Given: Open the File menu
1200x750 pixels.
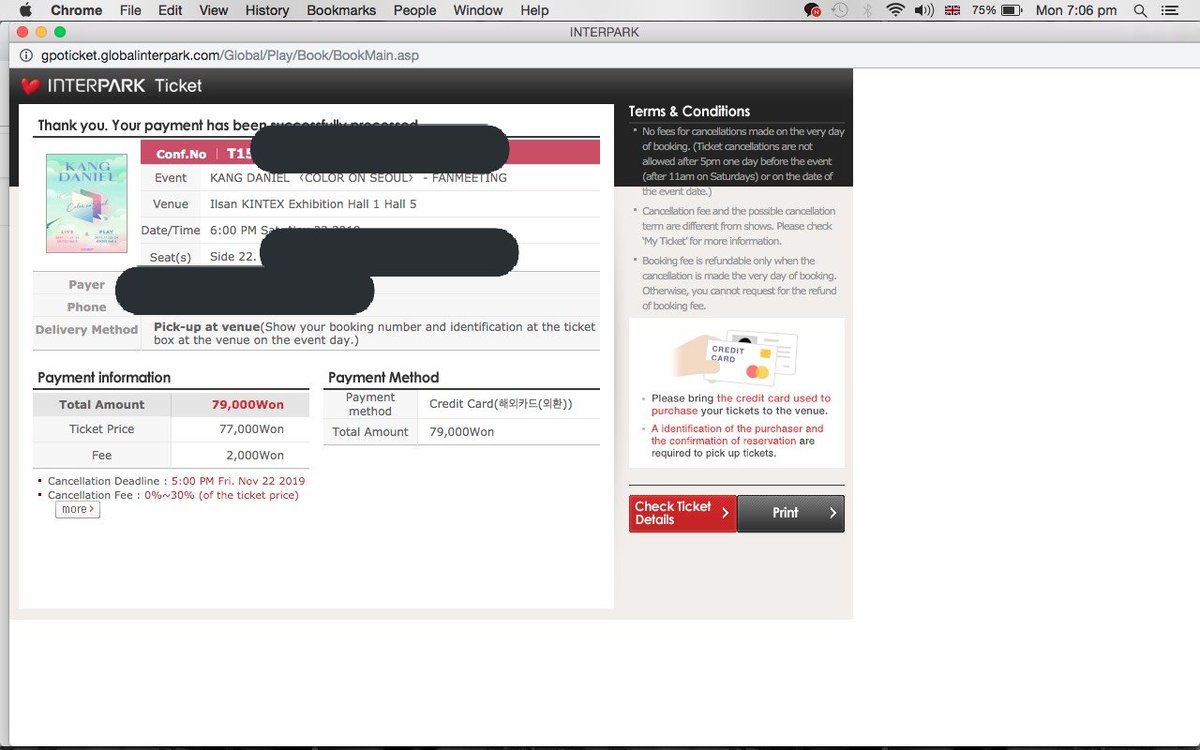Looking at the screenshot, I should click(x=130, y=10).
